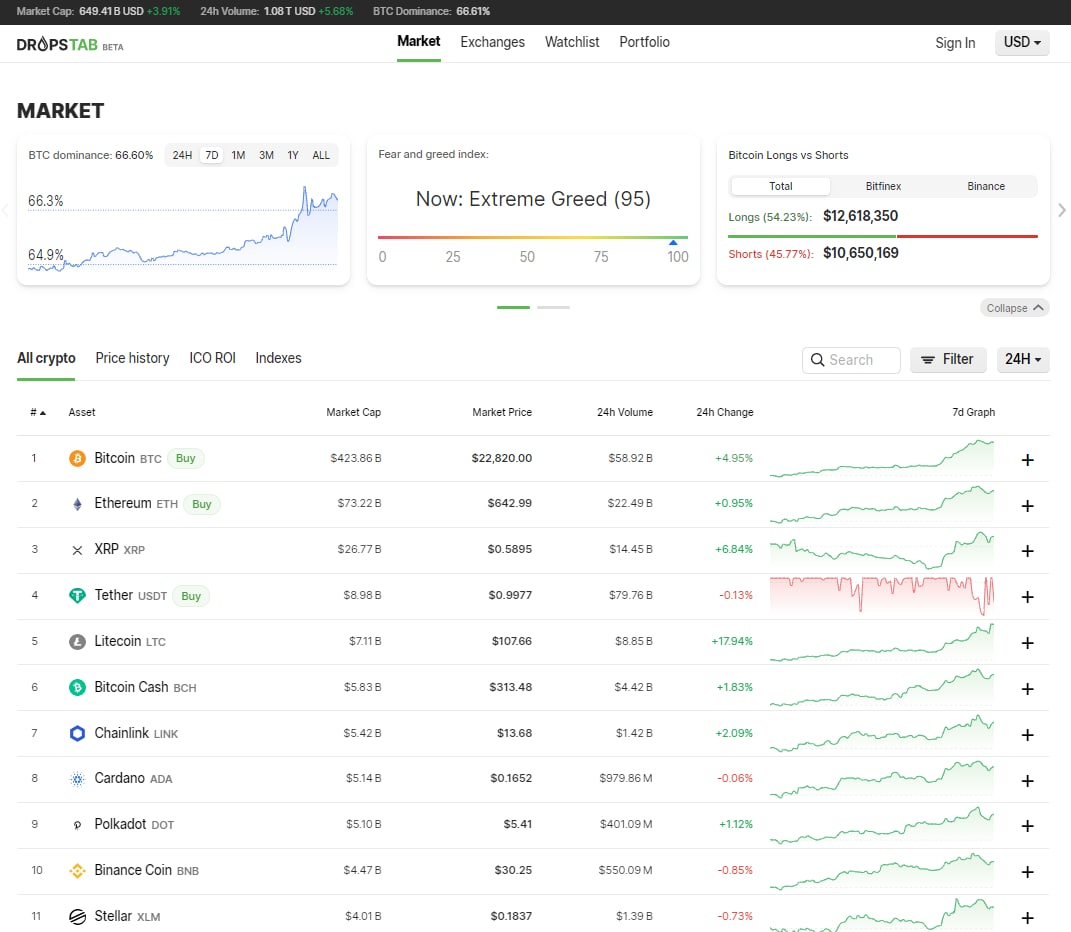Select second carousel page indicator
1071x932 pixels.
point(553,307)
